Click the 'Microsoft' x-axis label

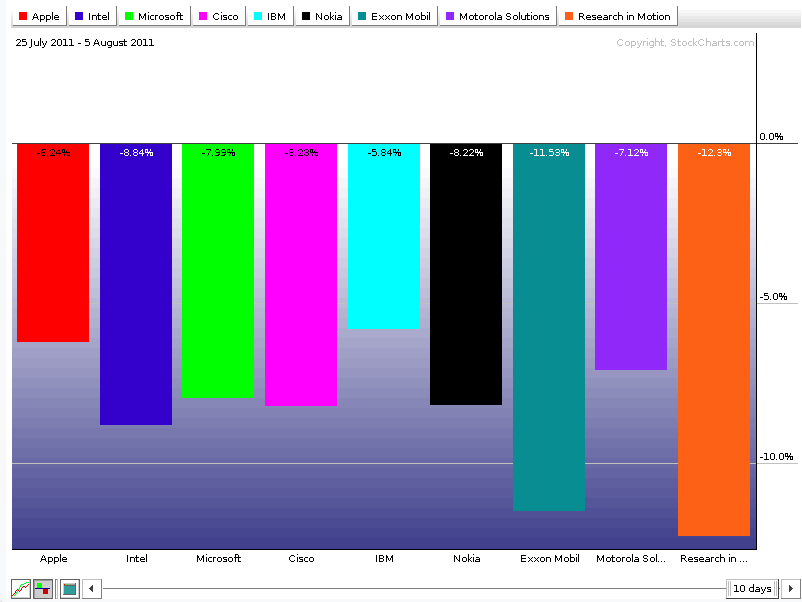(218, 559)
